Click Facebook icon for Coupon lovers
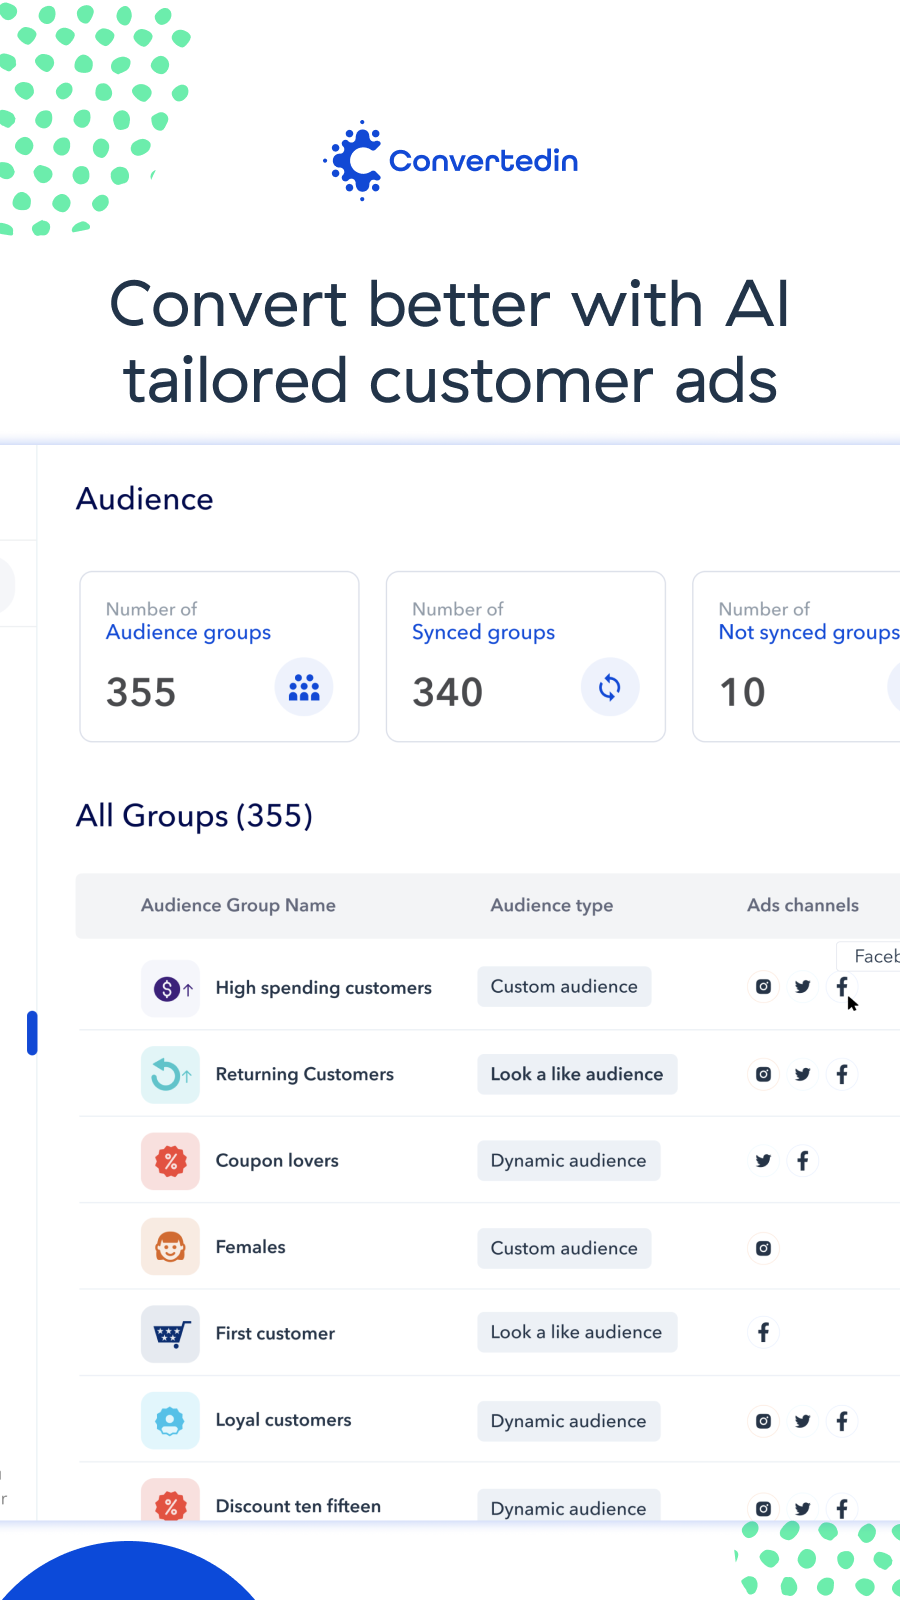The width and height of the screenshot is (900, 1600). point(802,1161)
